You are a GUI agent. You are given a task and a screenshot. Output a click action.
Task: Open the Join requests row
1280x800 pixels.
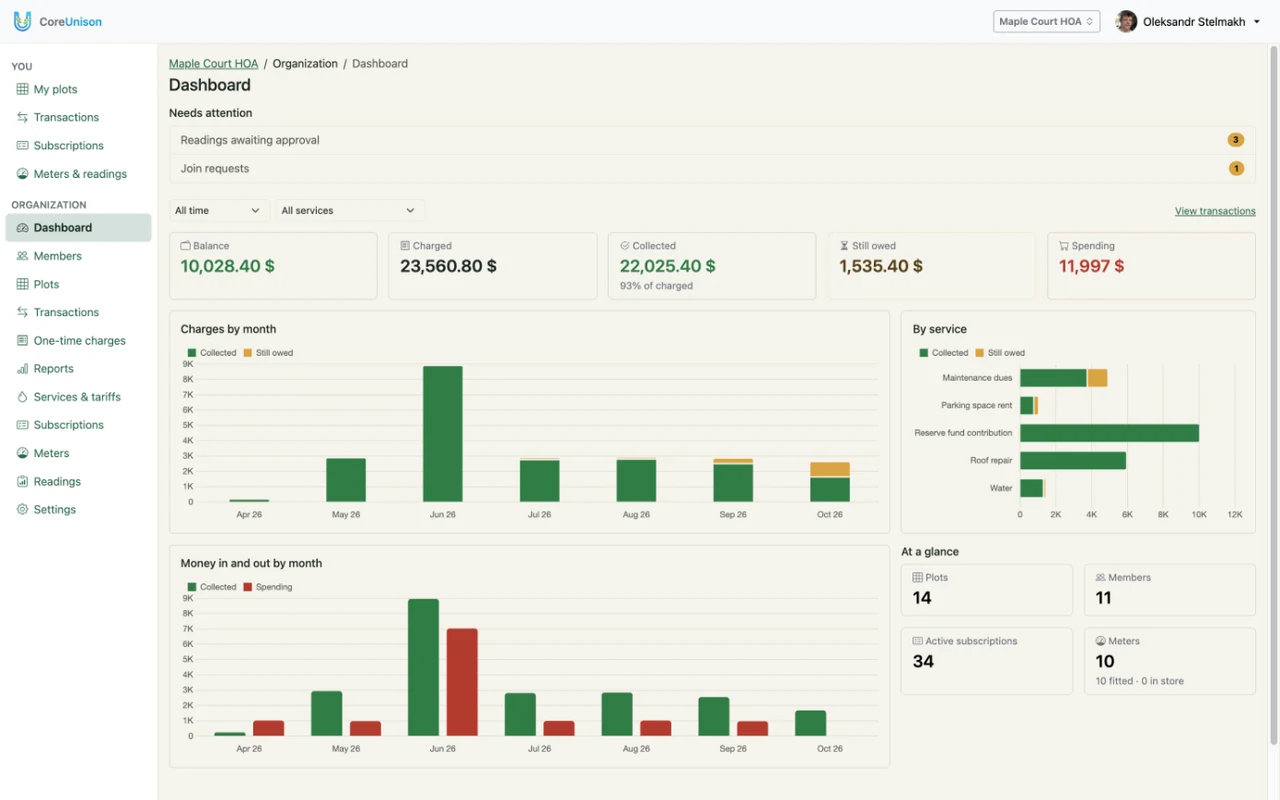pos(712,169)
